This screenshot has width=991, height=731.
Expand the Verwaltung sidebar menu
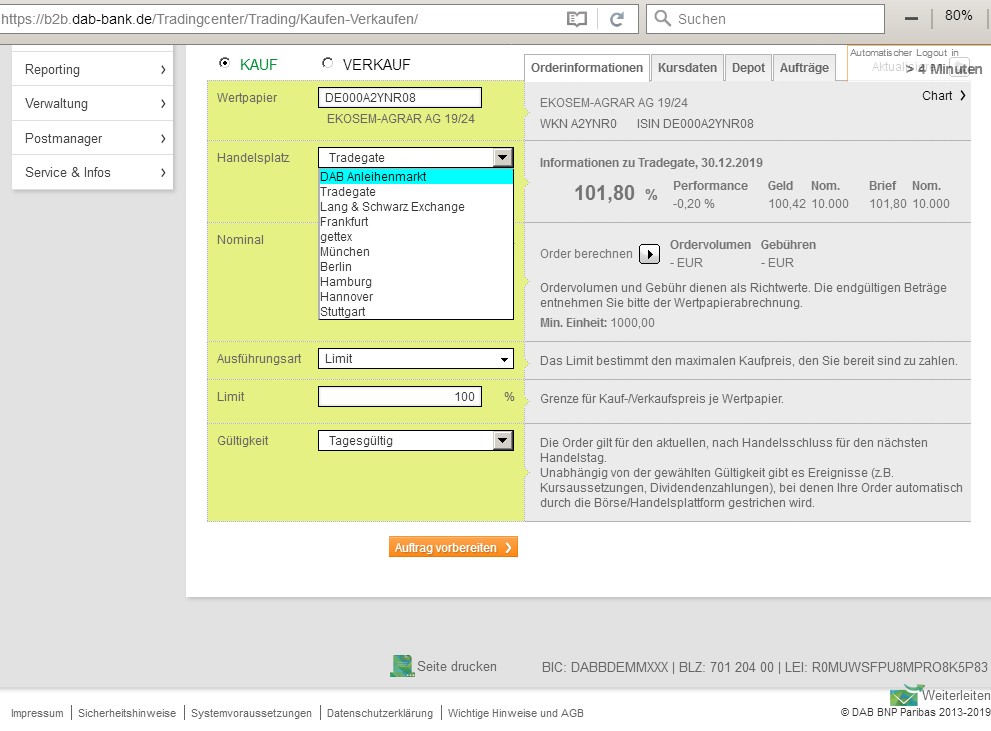coord(92,104)
